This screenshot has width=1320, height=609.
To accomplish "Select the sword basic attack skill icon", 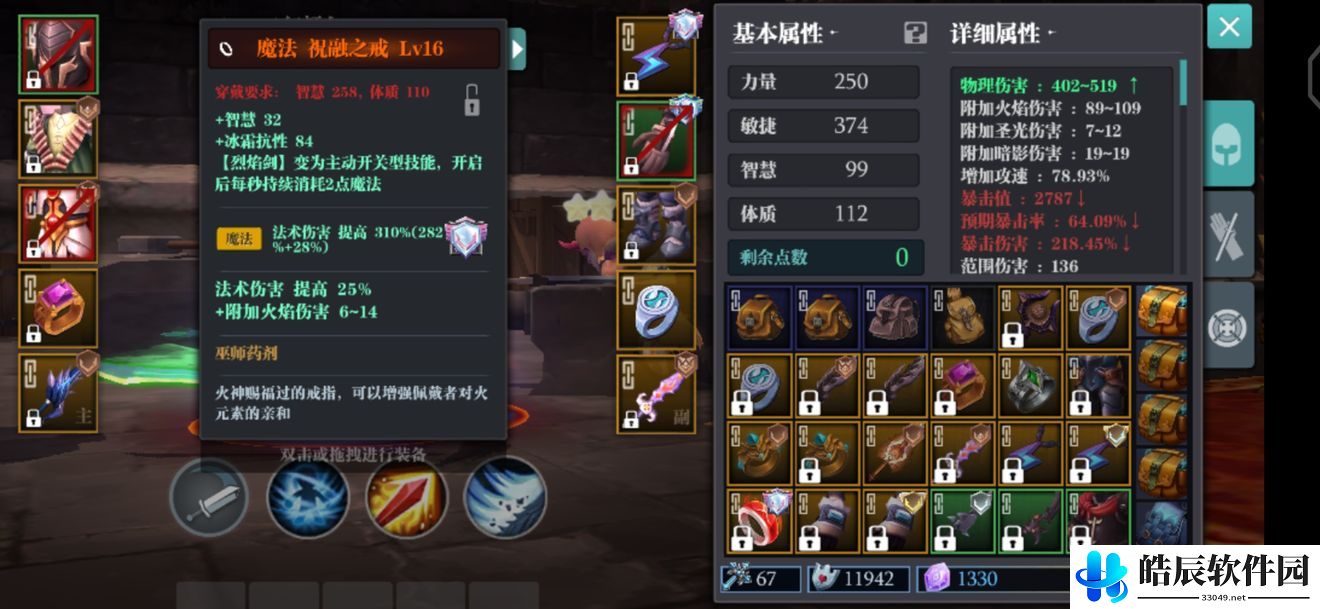I will point(208,496).
